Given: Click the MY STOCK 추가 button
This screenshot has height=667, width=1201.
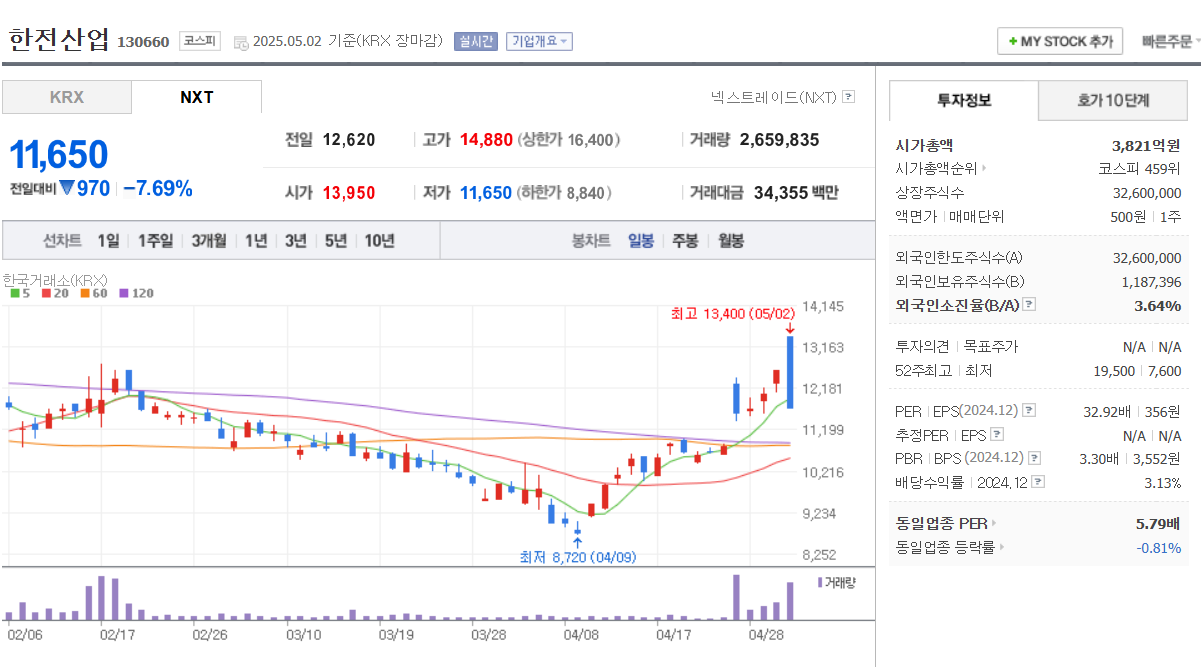Looking at the screenshot, I should coord(1060,41).
